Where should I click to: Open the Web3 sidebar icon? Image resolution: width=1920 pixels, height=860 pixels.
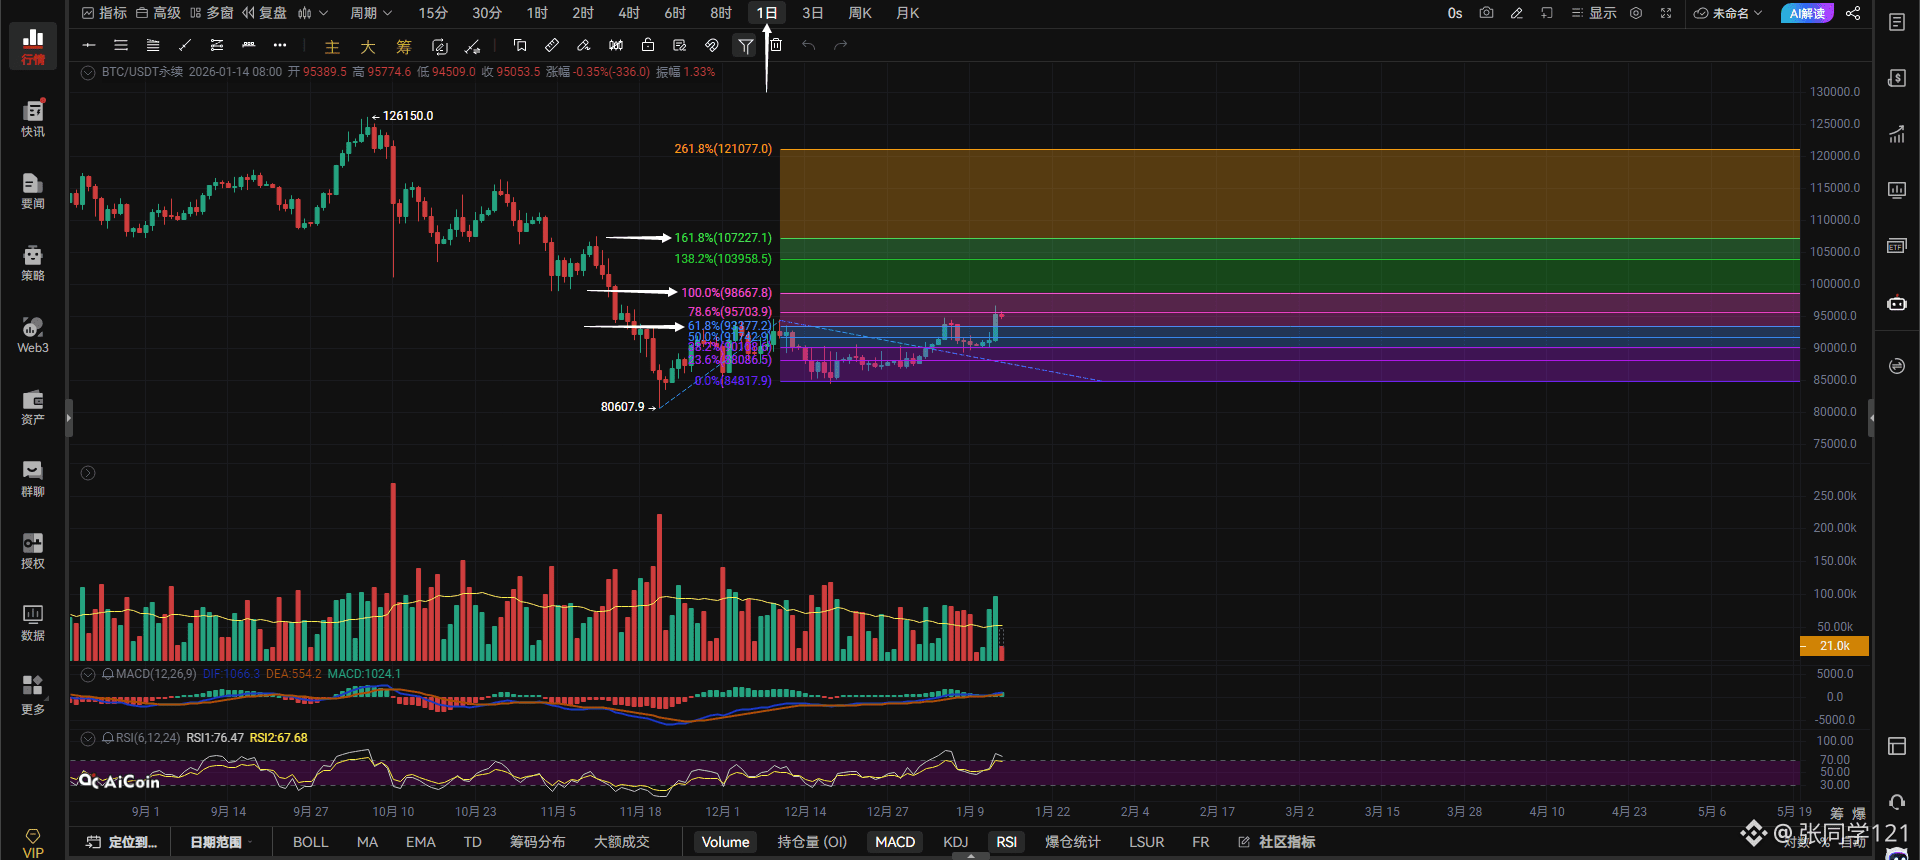(33, 335)
